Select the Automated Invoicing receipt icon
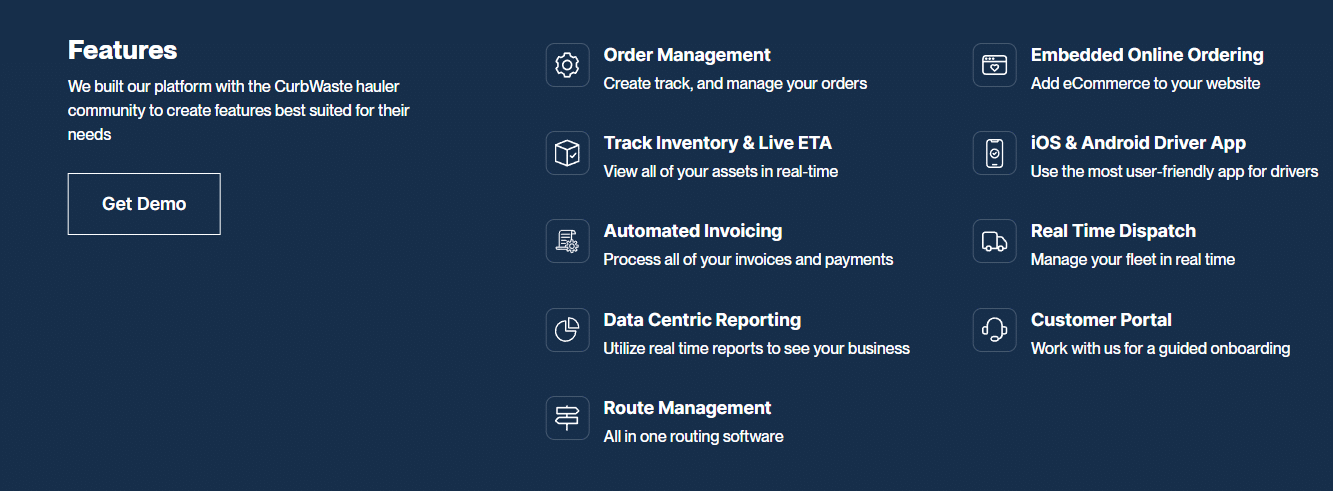The height and width of the screenshot is (491, 1333). pos(567,241)
